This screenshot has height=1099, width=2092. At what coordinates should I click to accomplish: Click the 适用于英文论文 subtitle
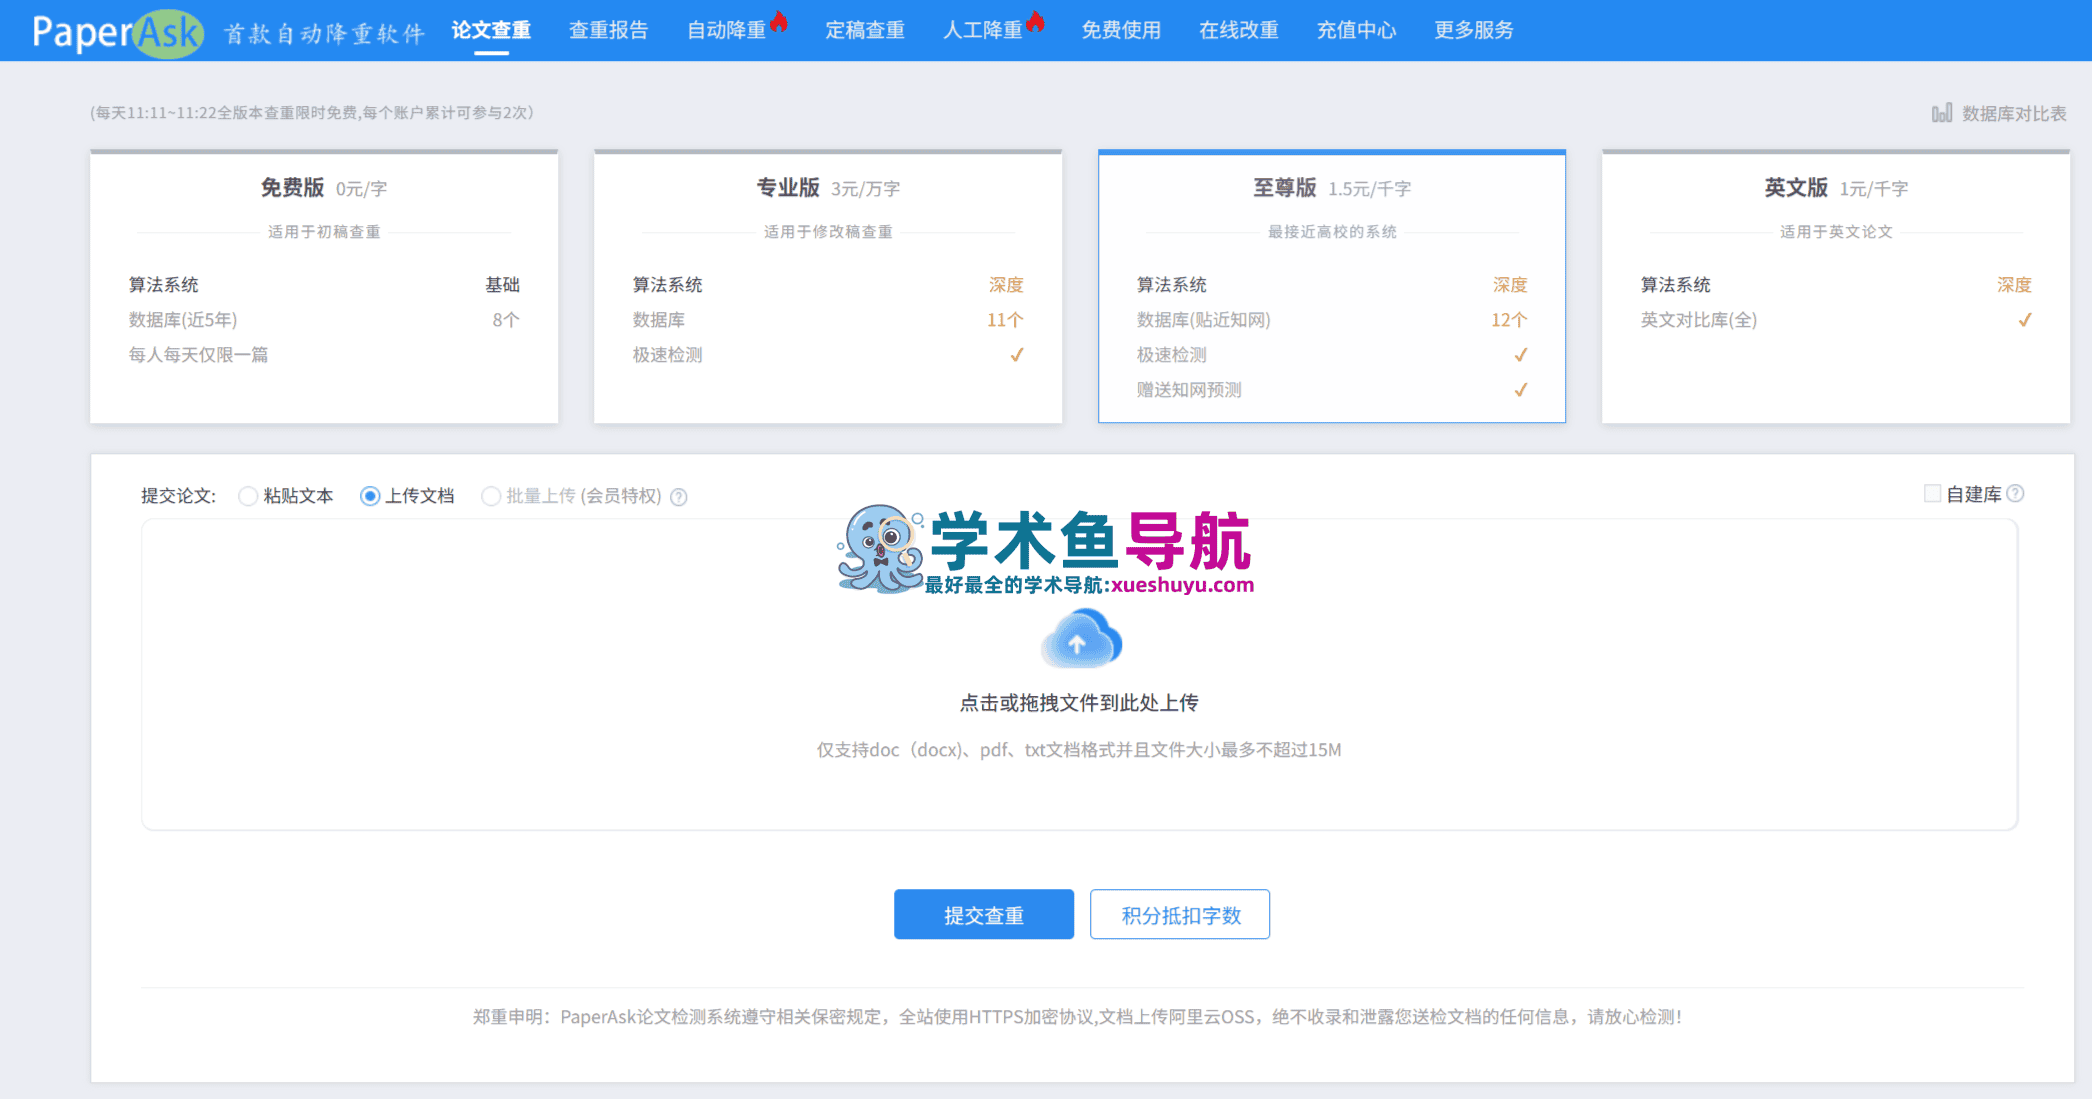tap(1836, 232)
